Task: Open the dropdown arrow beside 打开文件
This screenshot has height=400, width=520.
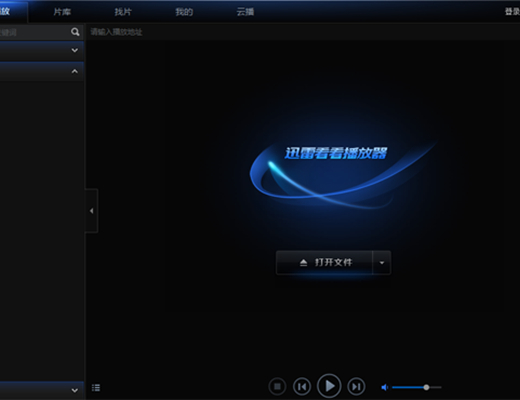Action: coord(382,263)
